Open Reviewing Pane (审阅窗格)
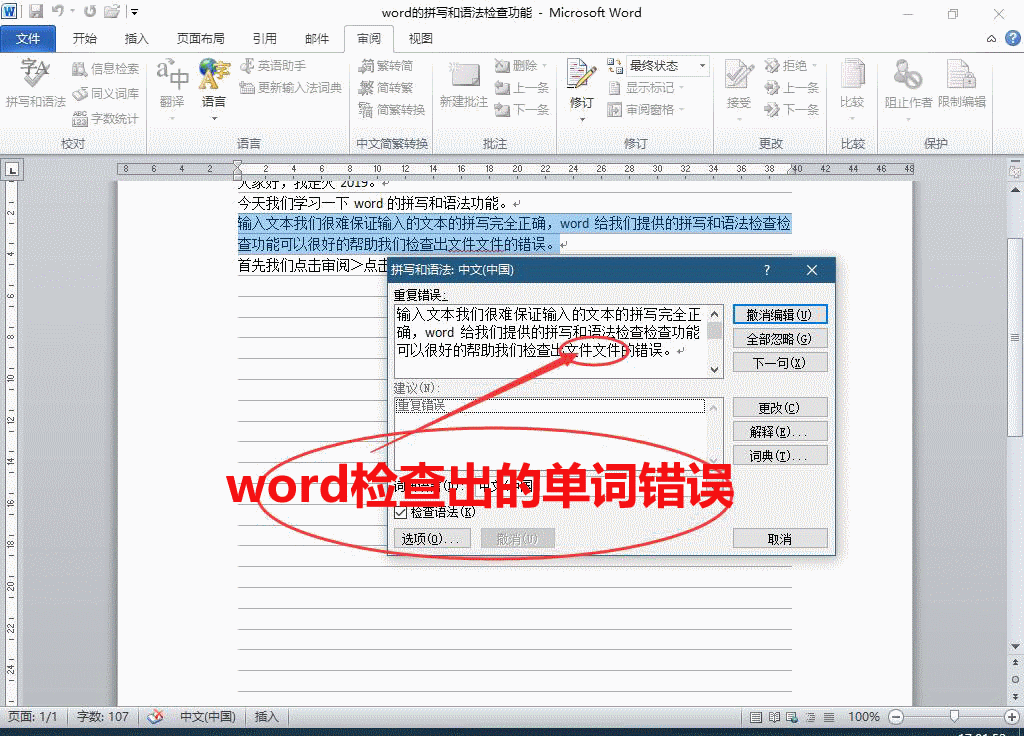 pos(645,110)
